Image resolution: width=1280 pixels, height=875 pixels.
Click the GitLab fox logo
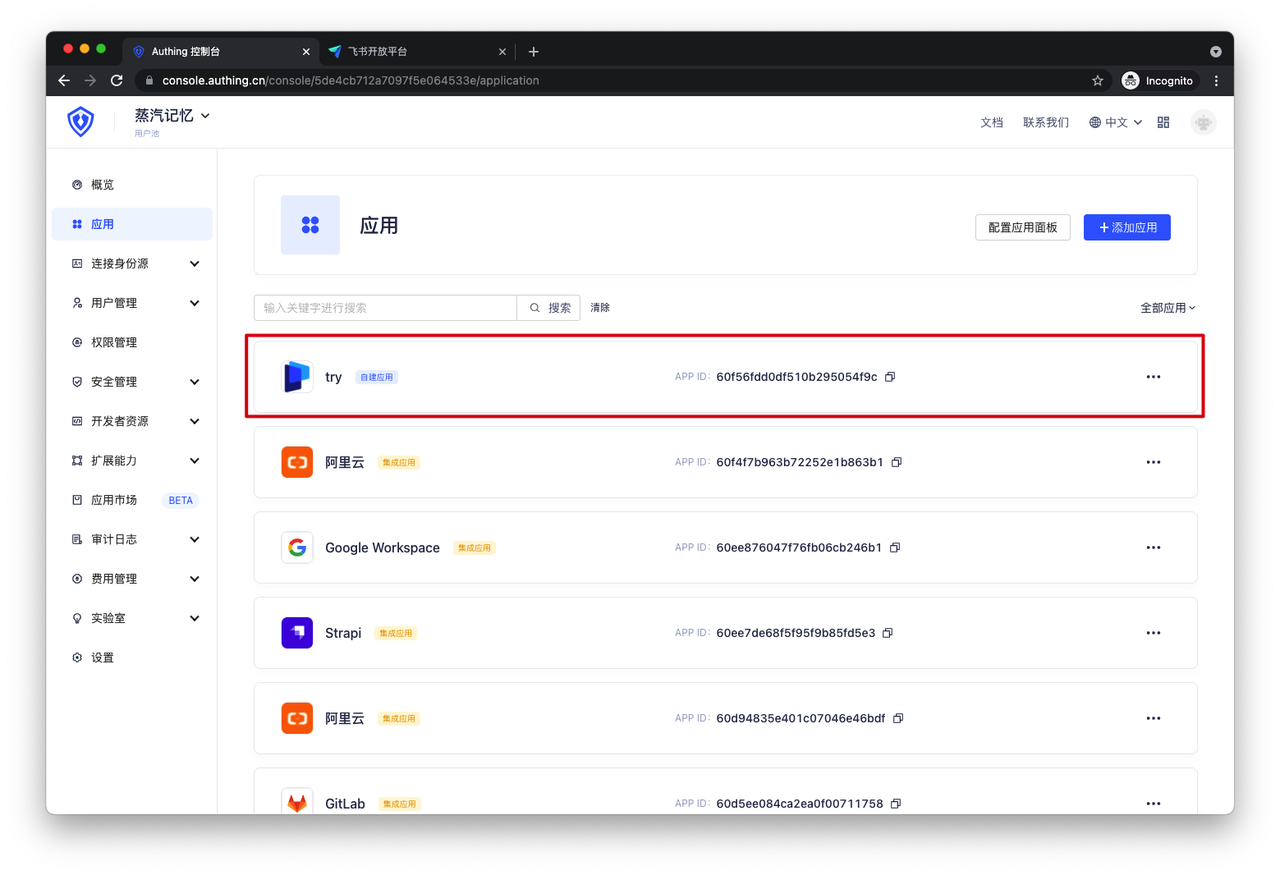coord(297,803)
